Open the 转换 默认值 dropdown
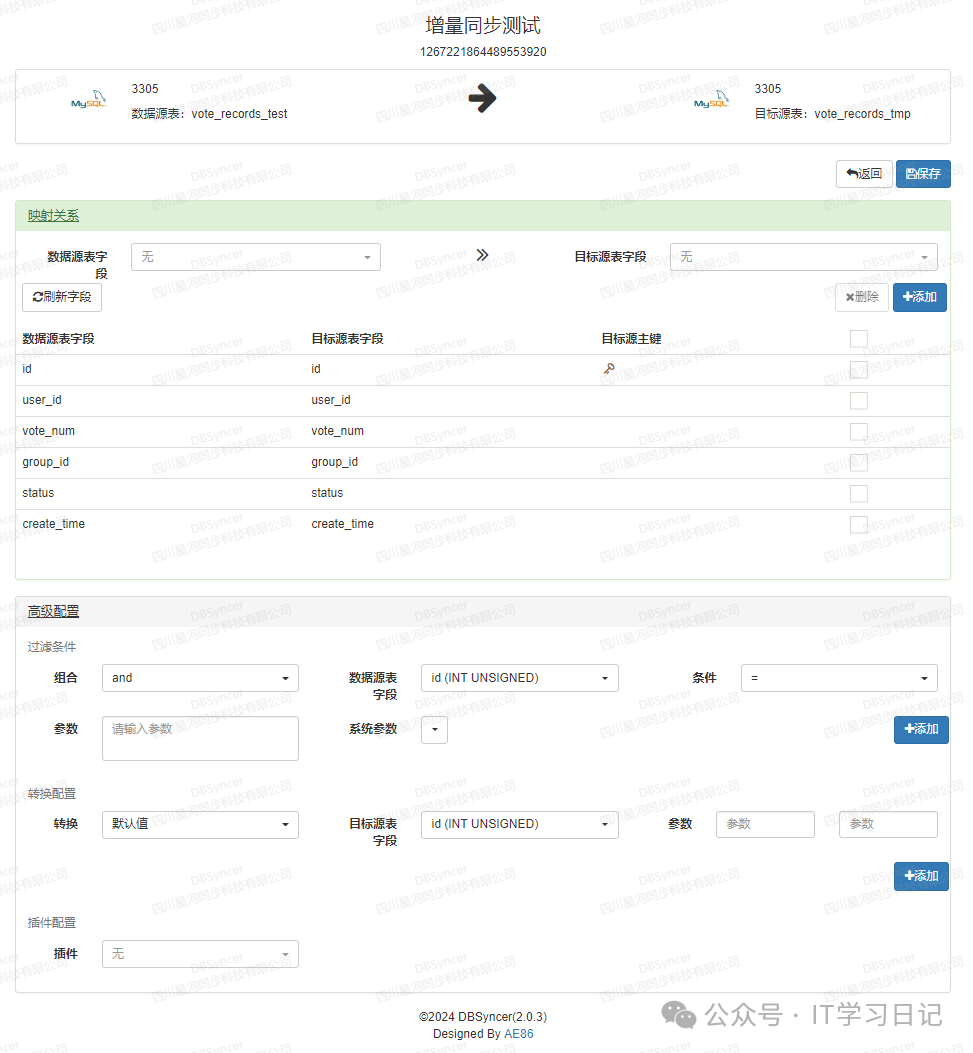This screenshot has width=973, height=1053. point(200,824)
